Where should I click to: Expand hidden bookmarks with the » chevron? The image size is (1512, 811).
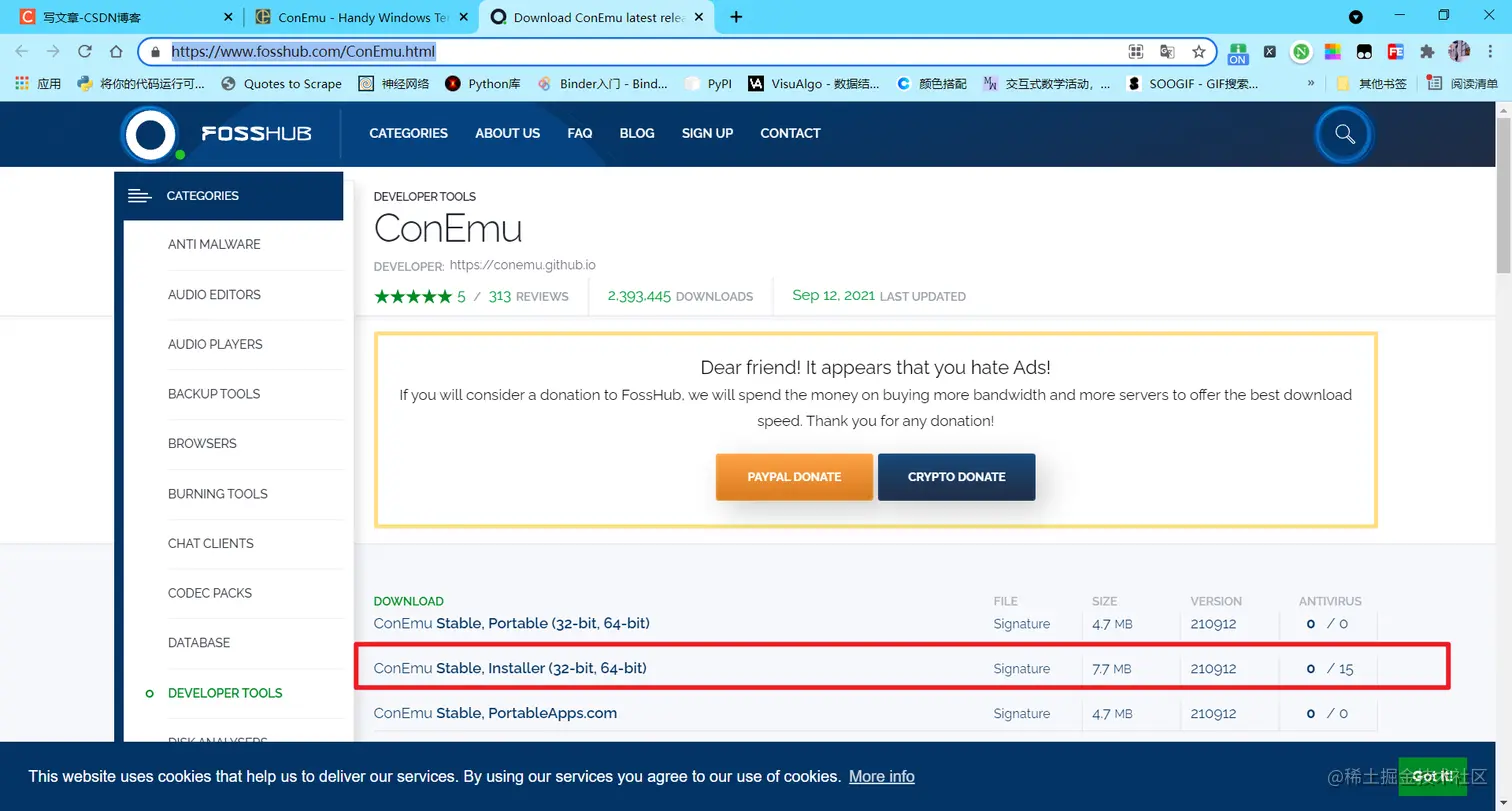pyautogui.click(x=1311, y=84)
